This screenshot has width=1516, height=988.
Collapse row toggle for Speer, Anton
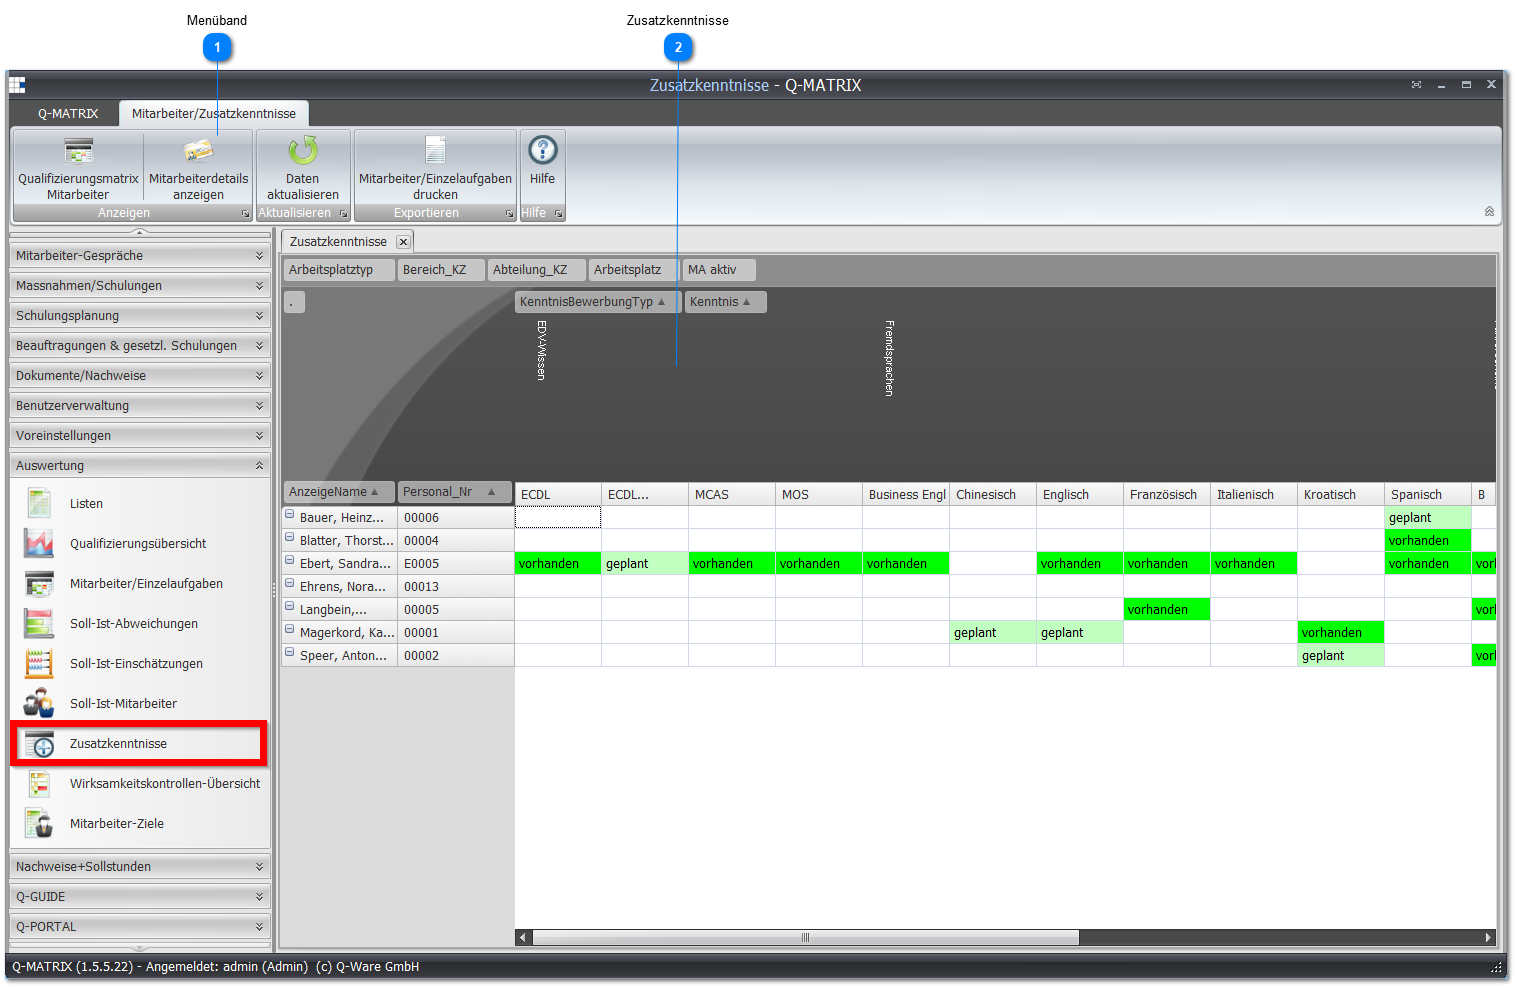[x=290, y=654]
